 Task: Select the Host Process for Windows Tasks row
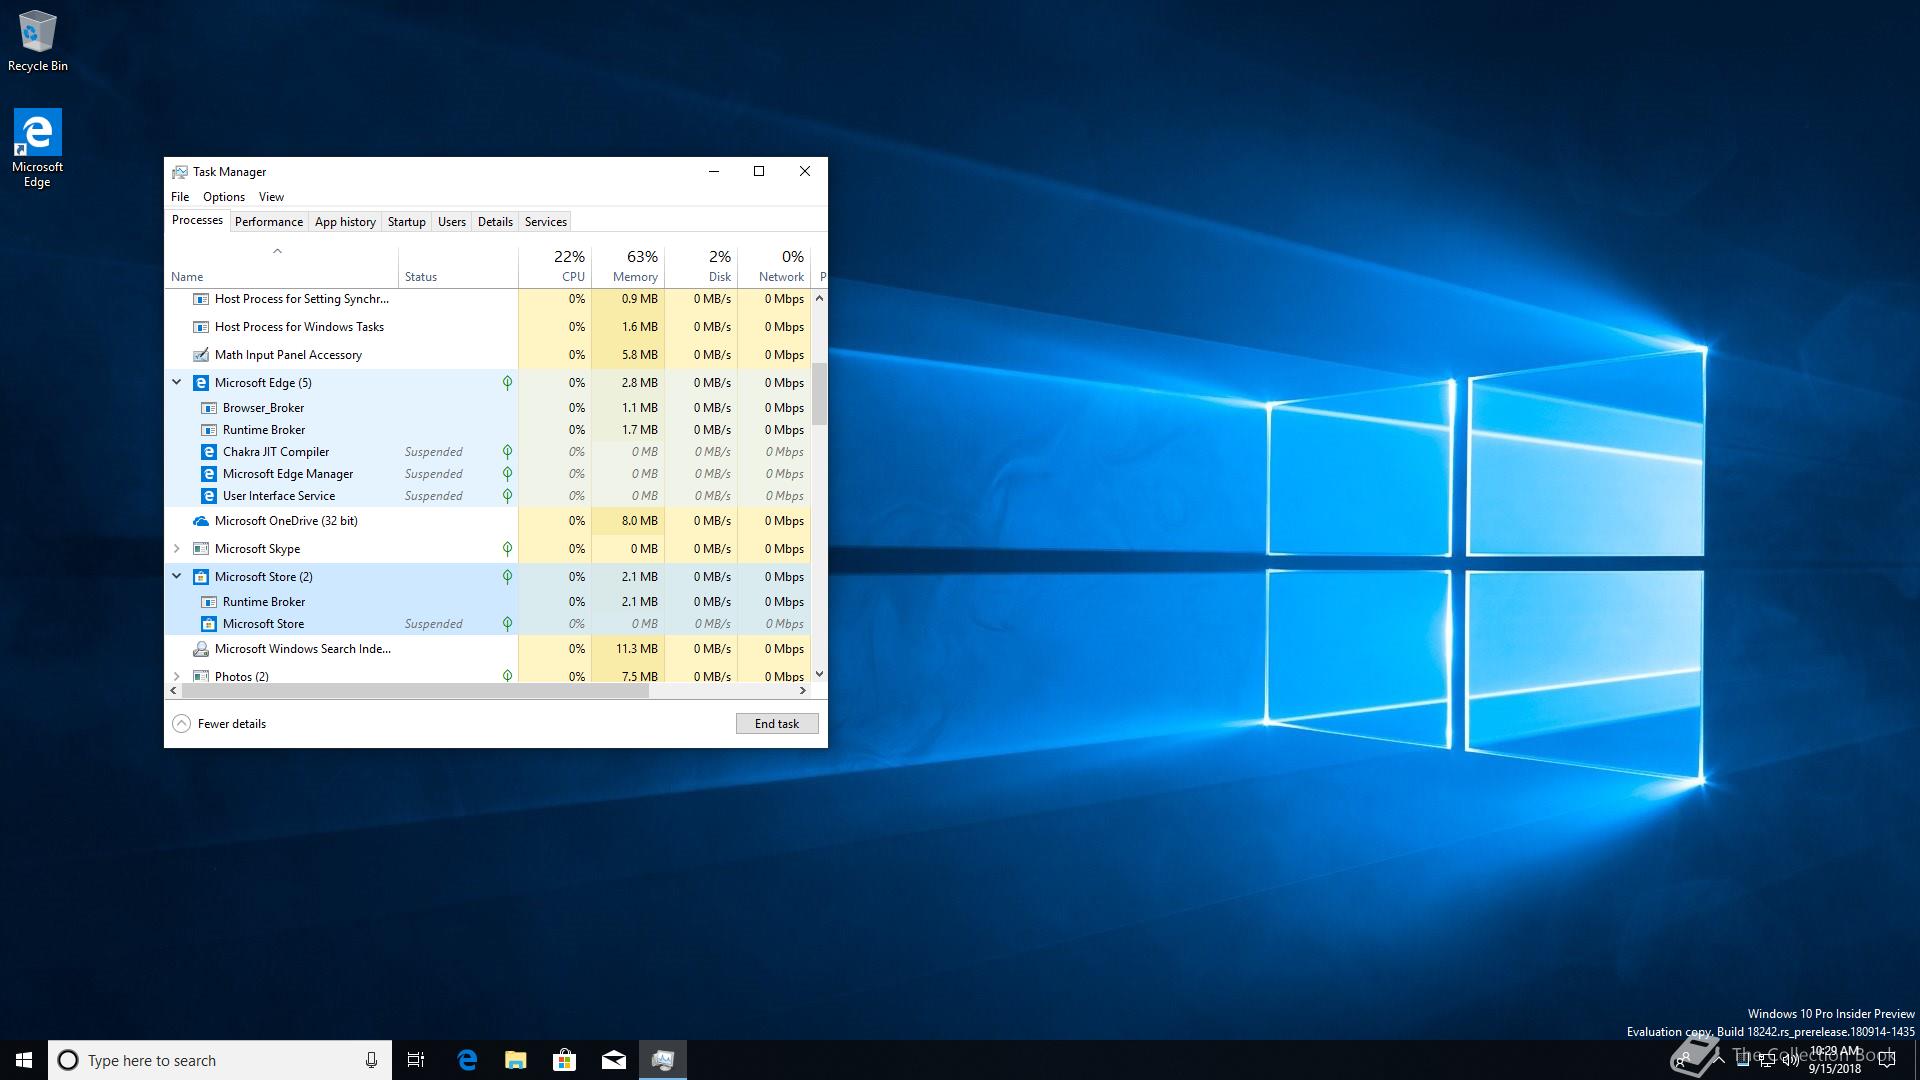coord(488,327)
